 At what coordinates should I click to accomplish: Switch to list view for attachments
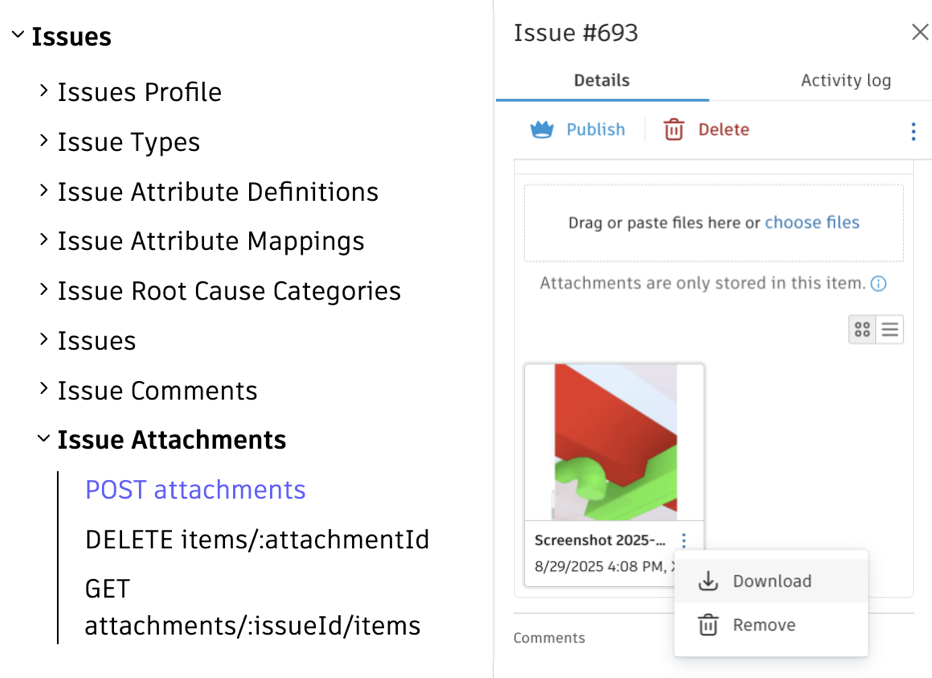889,329
